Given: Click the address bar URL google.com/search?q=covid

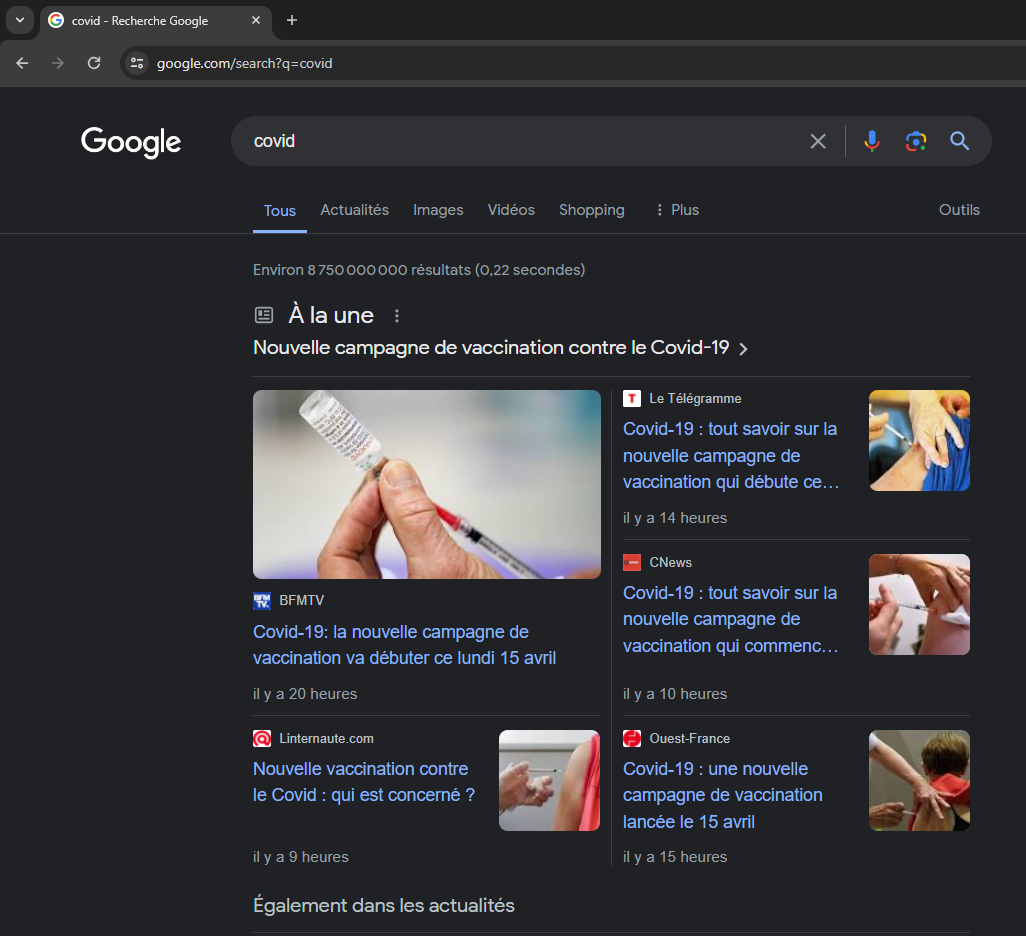Looking at the screenshot, I should [x=245, y=63].
